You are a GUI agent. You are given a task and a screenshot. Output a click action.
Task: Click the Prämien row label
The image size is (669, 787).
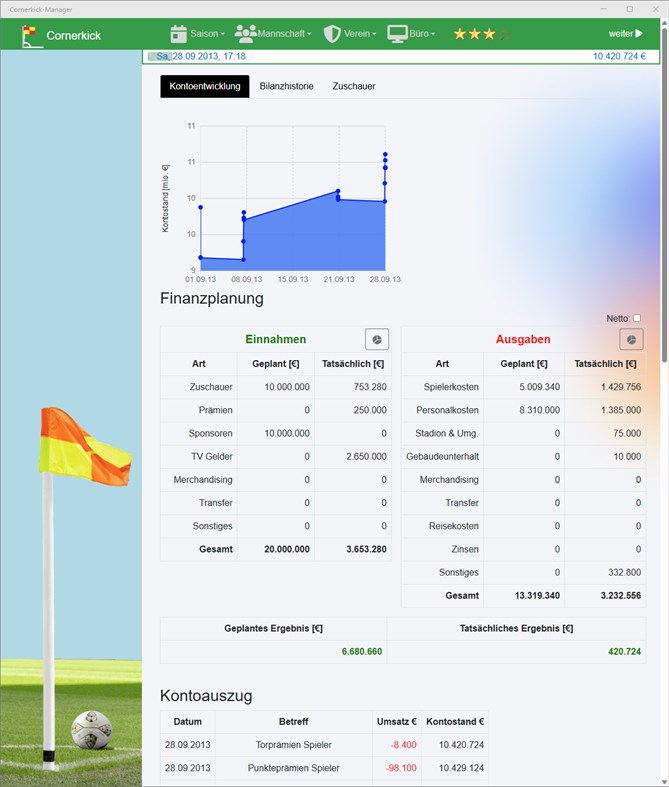(215, 410)
